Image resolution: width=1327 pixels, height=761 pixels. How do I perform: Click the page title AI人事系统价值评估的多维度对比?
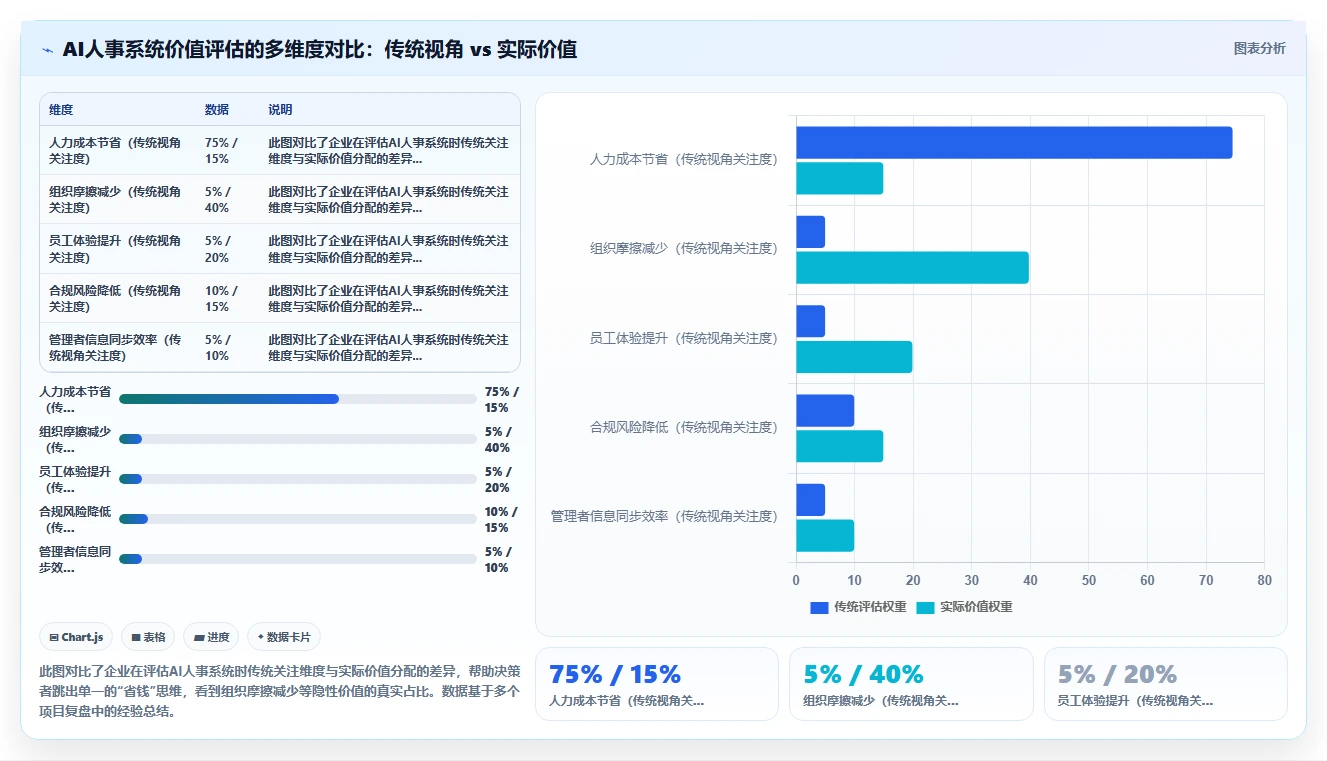(320, 49)
